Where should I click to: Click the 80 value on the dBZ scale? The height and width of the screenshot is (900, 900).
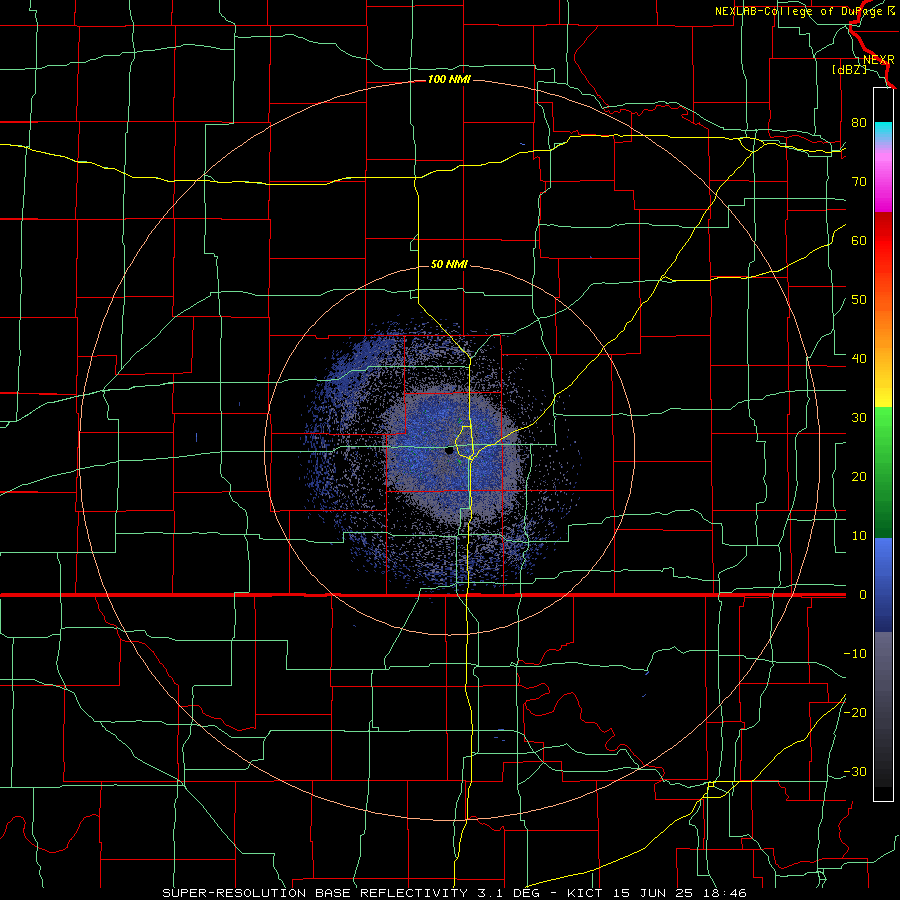(859, 123)
